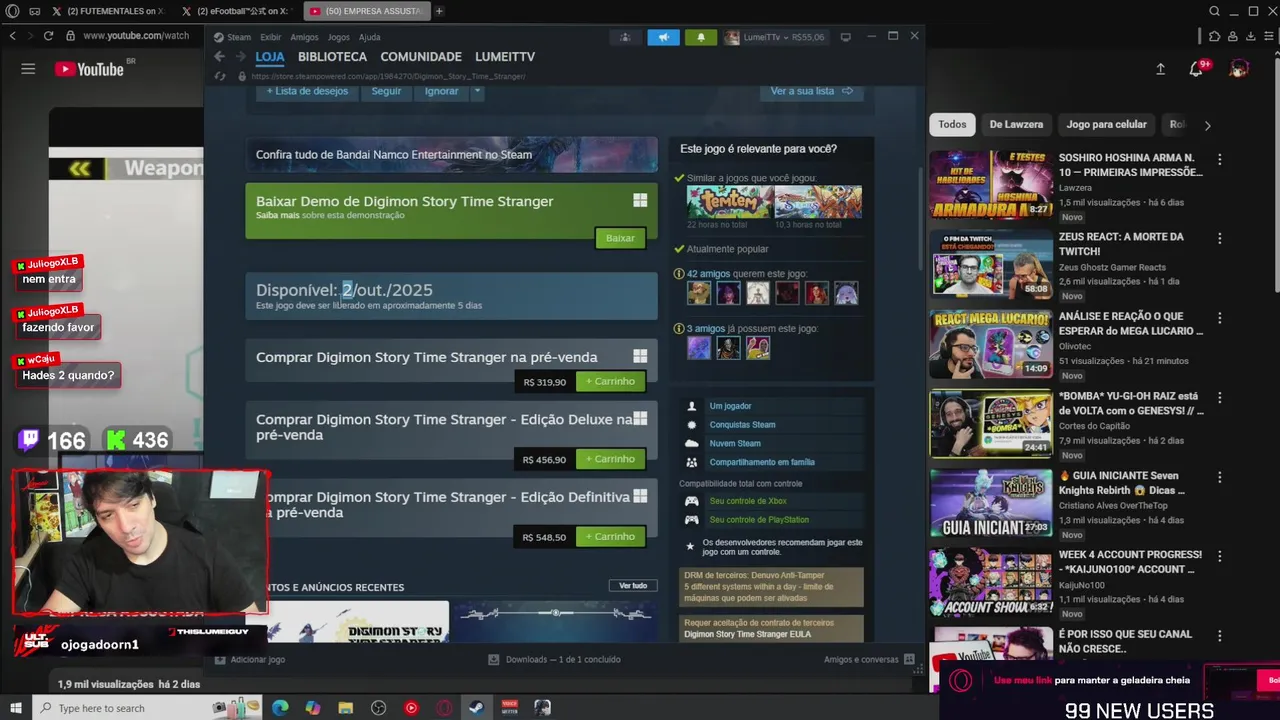The height and width of the screenshot is (720, 1280).
Task: Open YouTube account avatar menu
Action: click(1239, 69)
